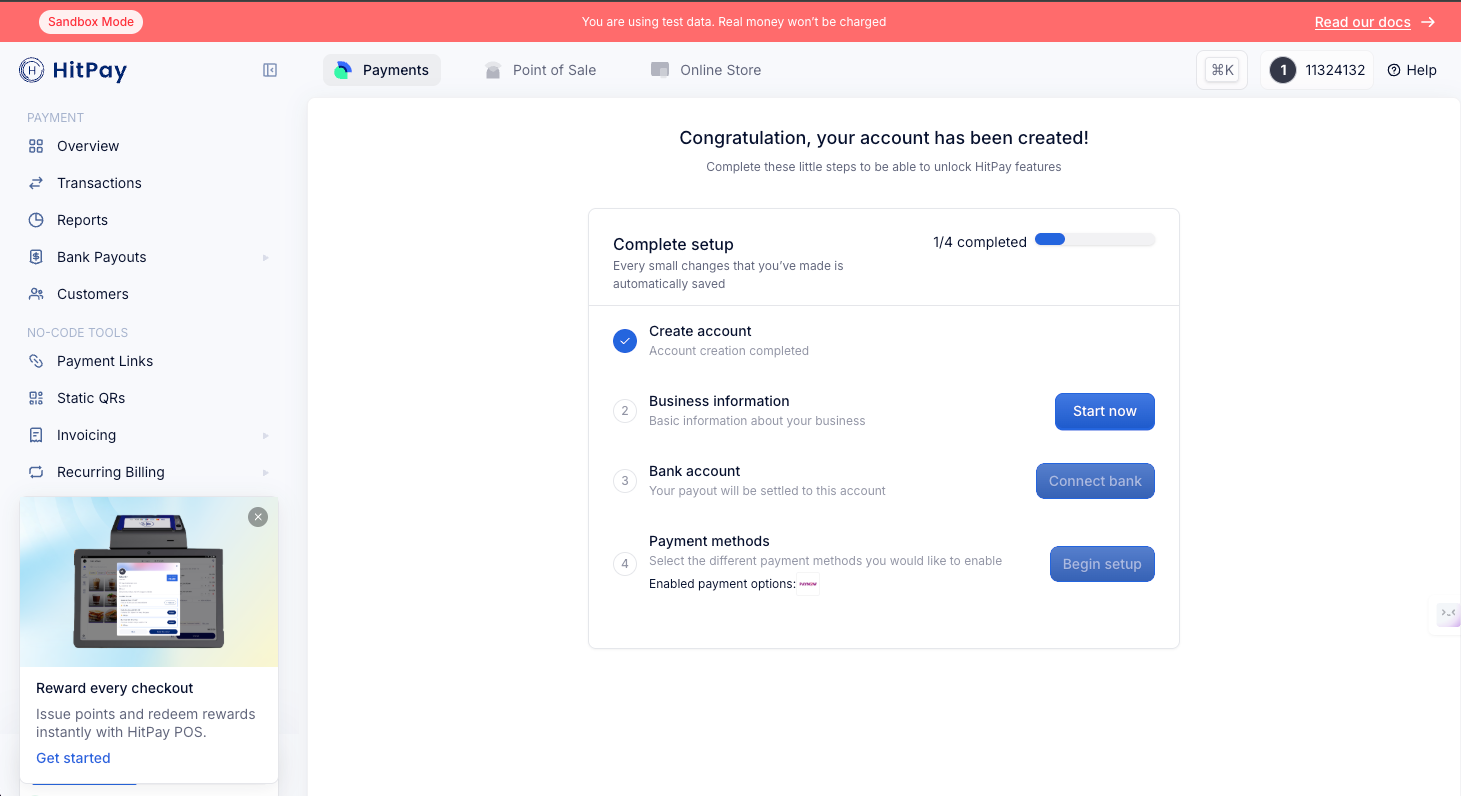The width and height of the screenshot is (1461, 796).
Task: Select step 4 Payment methods circle
Action: 625,564
